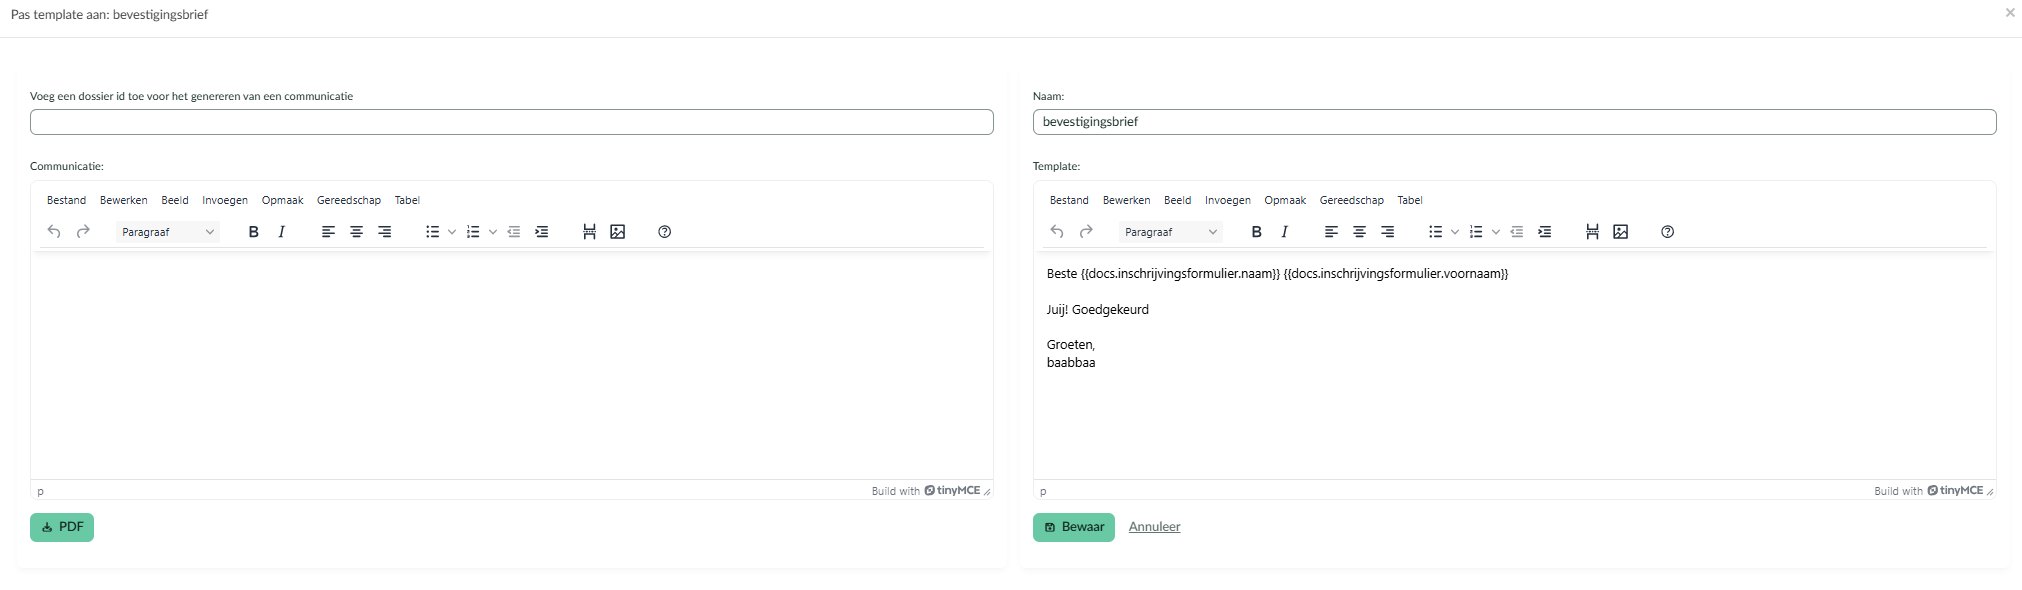Download the communication as PDF
Image resolution: width=2022 pixels, height=590 pixels.
tap(62, 527)
